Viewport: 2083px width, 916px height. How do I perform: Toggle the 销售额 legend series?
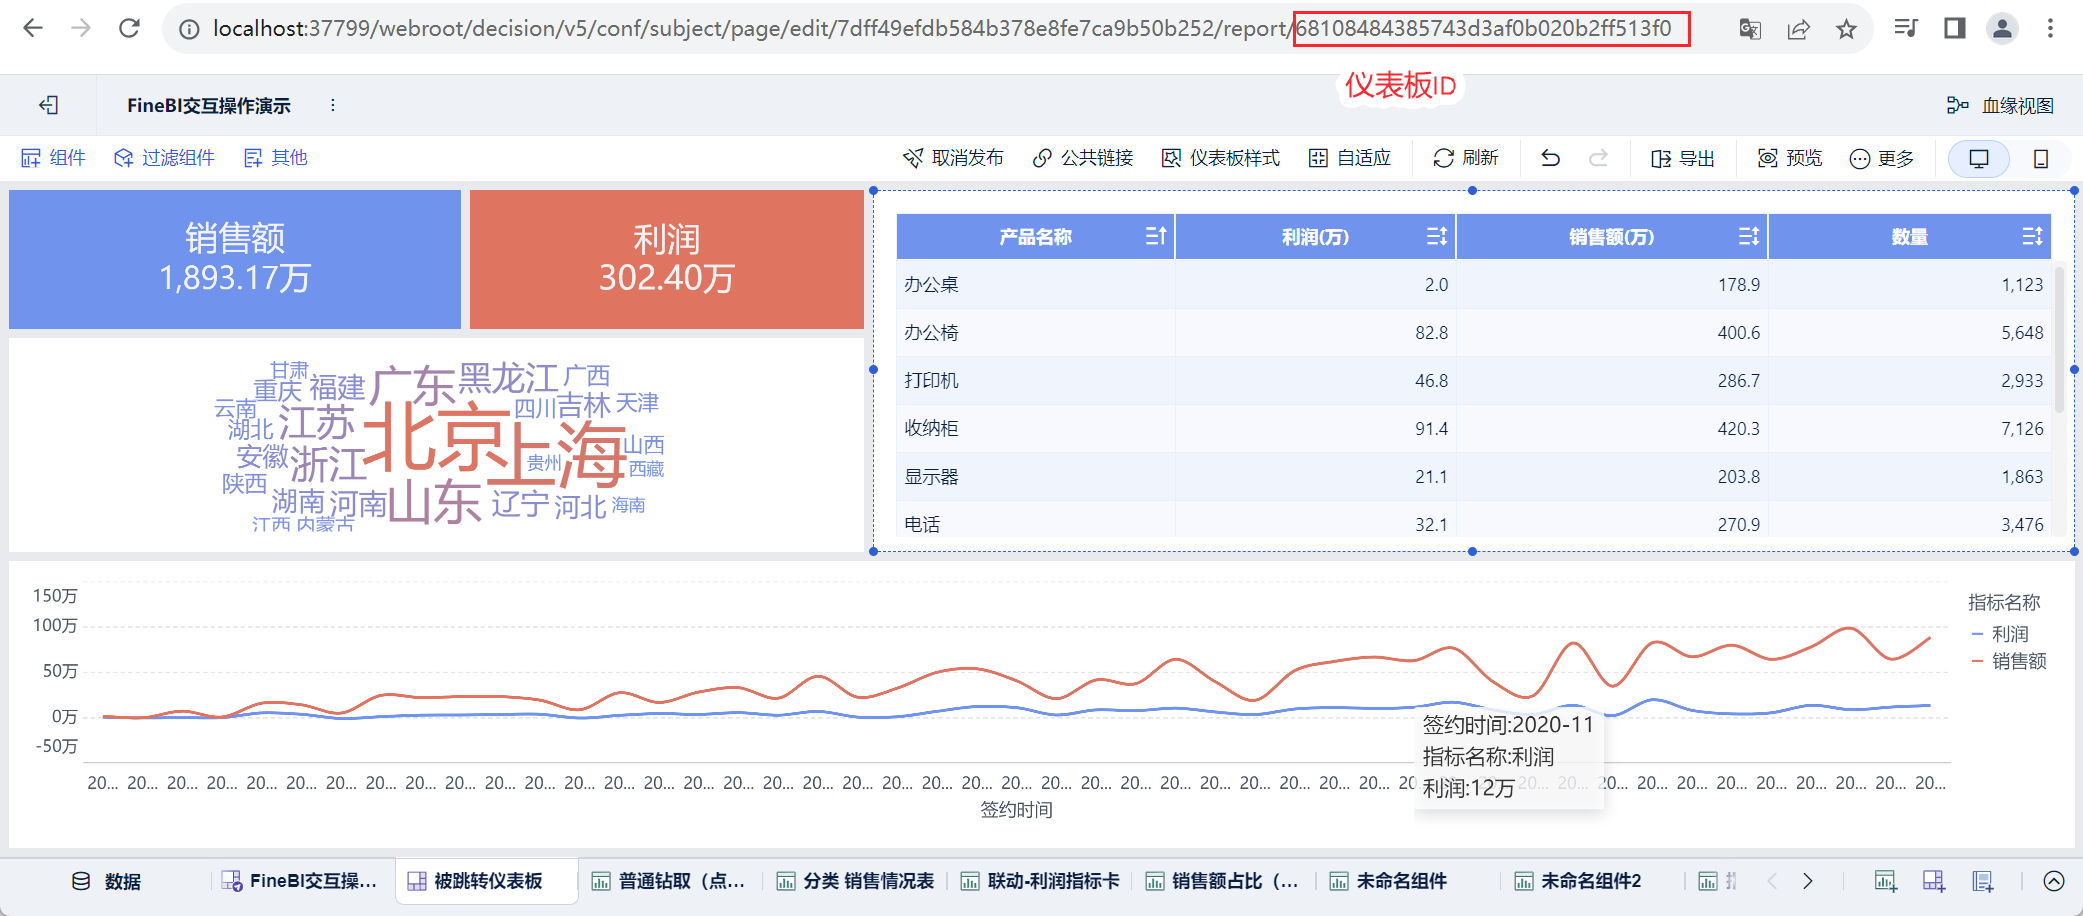[x=2009, y=661]
